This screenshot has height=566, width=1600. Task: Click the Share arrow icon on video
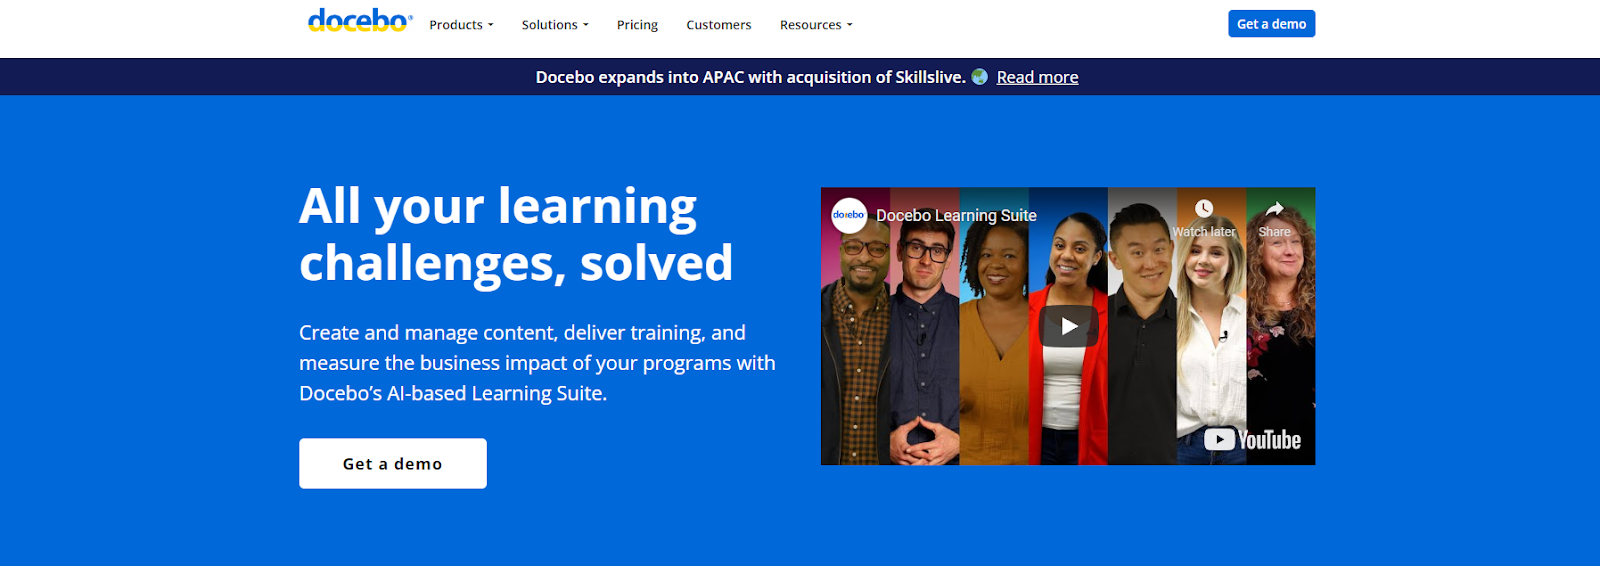coord(1274,208)
